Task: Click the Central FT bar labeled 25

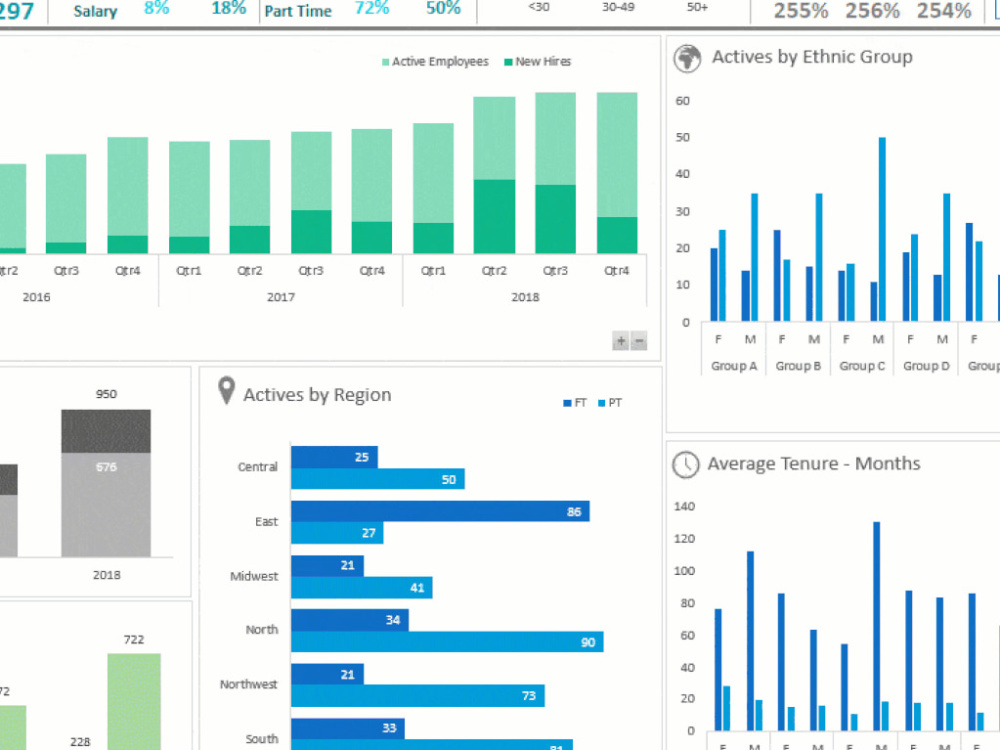Action: [x=334, y=457]
